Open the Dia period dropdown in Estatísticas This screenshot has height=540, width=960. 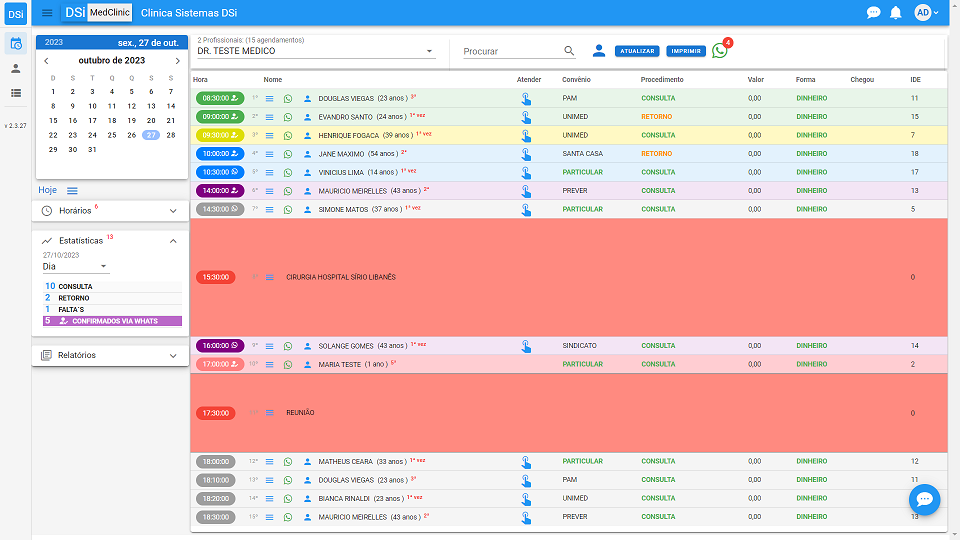pyautogui.click(x=75, y=267)
